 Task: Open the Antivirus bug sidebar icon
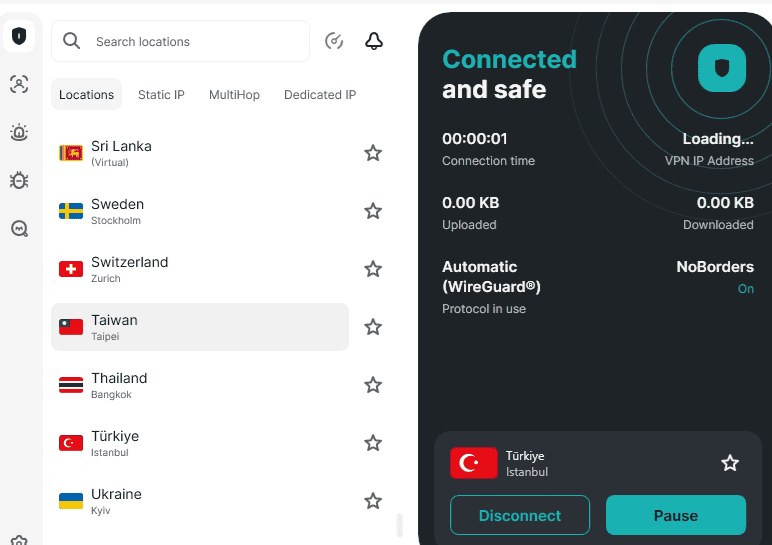18,180
